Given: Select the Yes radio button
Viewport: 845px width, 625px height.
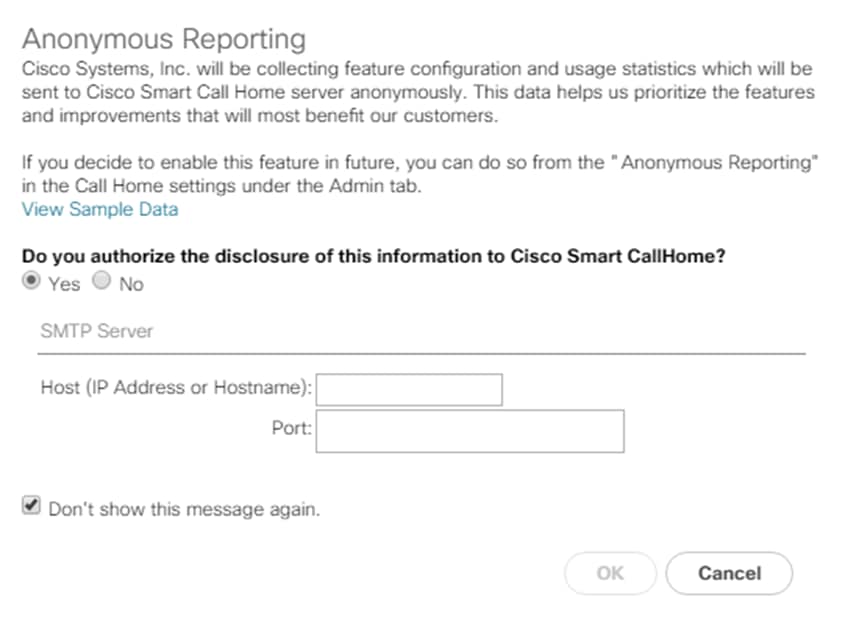Looking at the screenshot, I should coord(32,283).
